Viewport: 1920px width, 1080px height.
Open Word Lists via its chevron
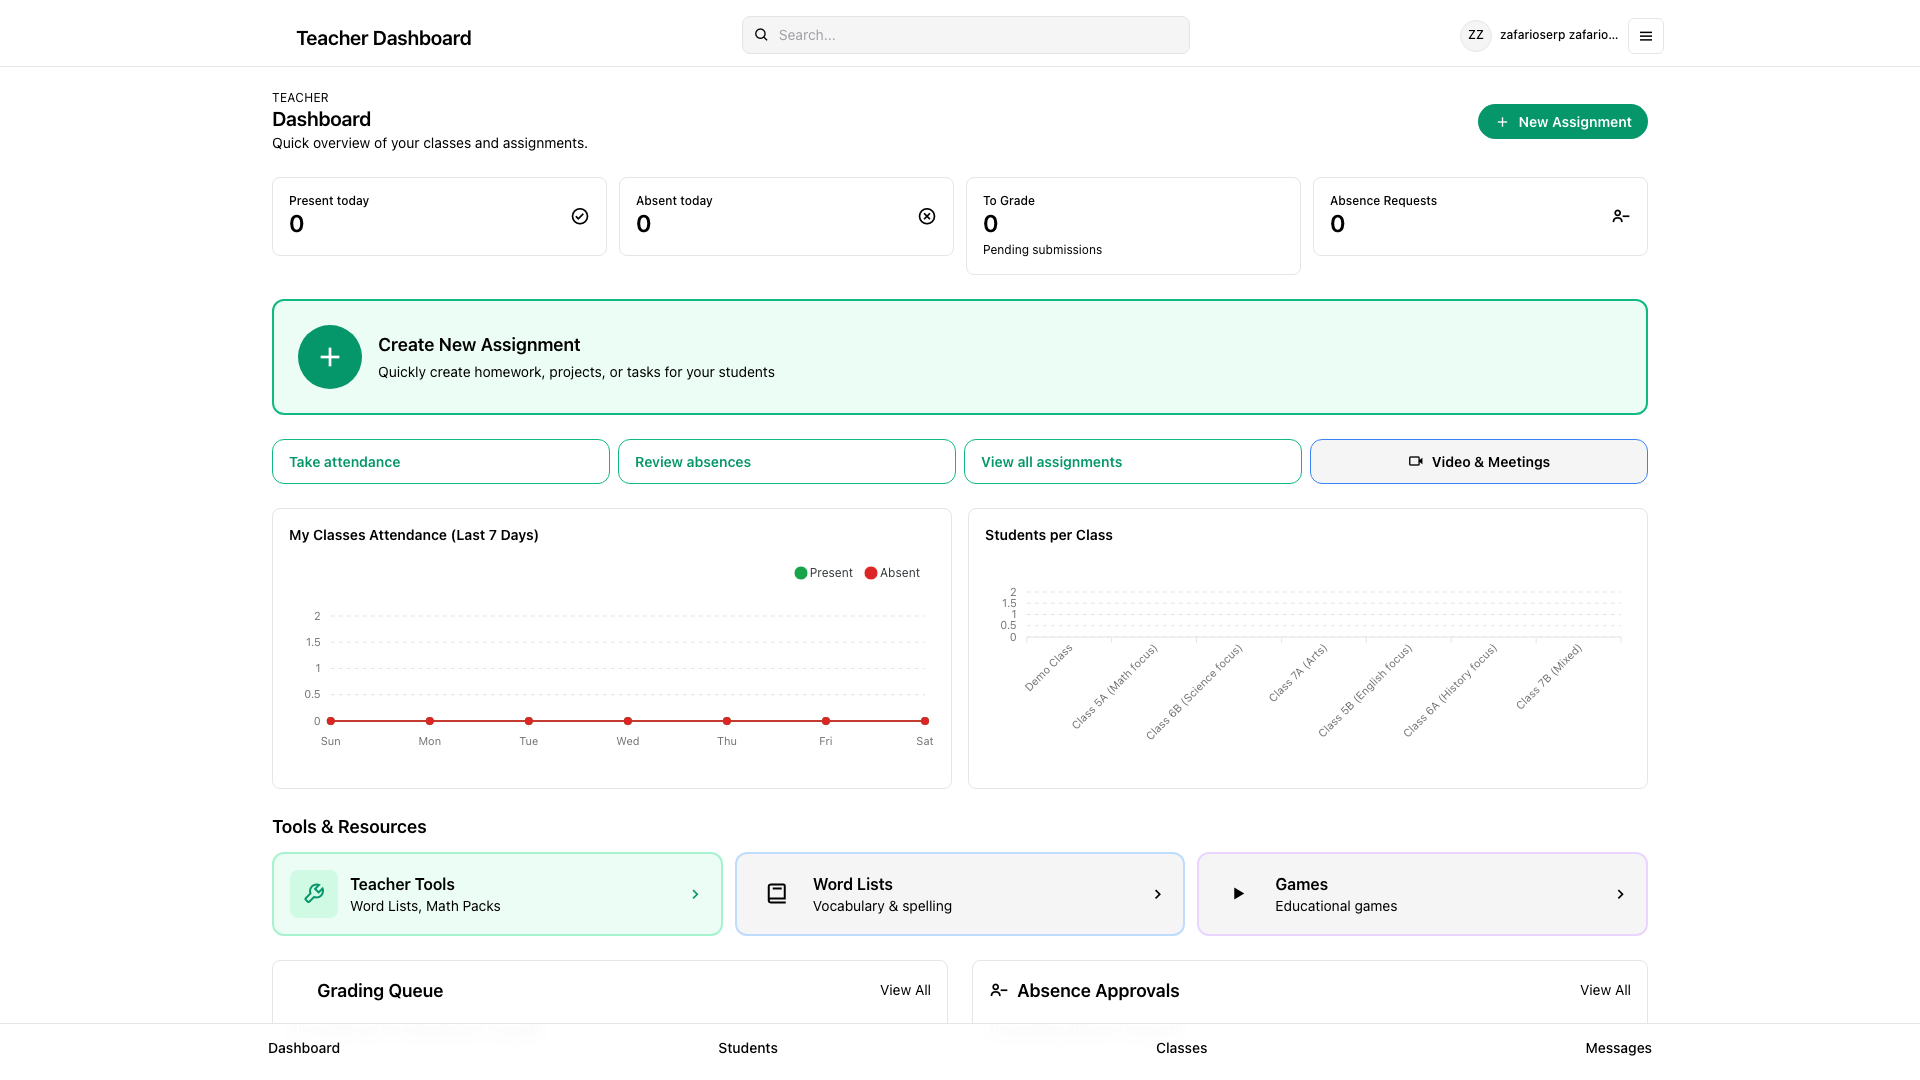[1158, 894]
